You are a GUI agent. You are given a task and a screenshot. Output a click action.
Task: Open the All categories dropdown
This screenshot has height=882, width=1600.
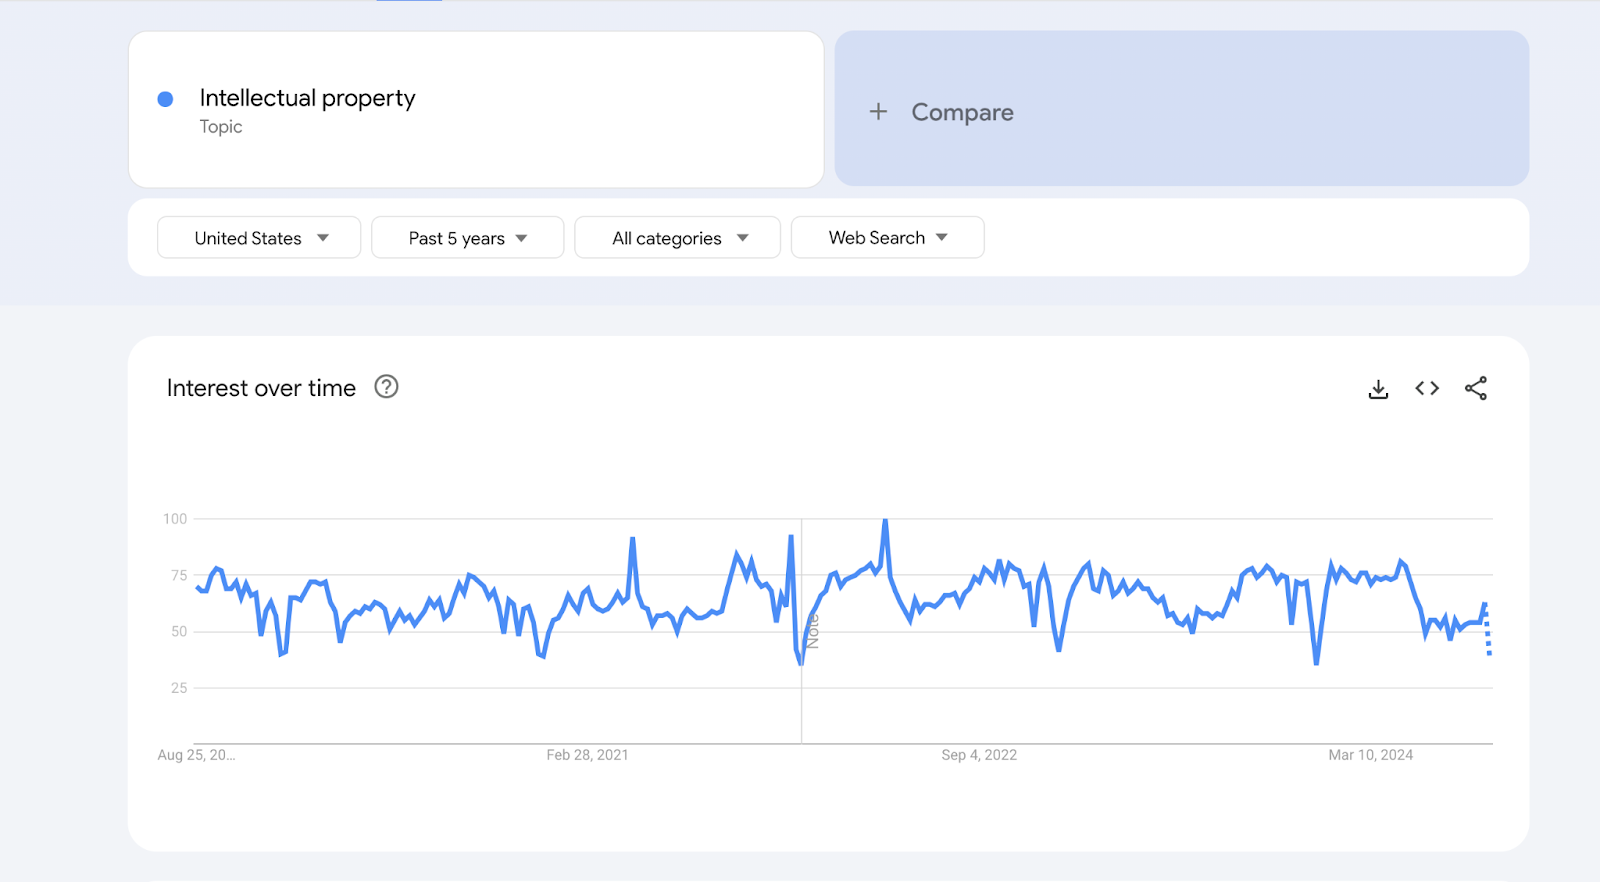(x=677, y=237)
